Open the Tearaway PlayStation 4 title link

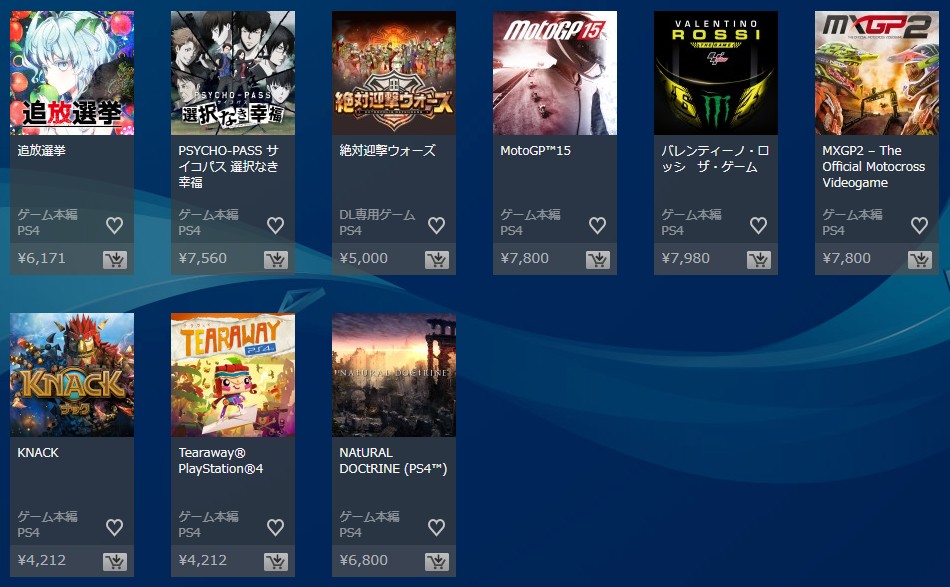coord(221,460)
